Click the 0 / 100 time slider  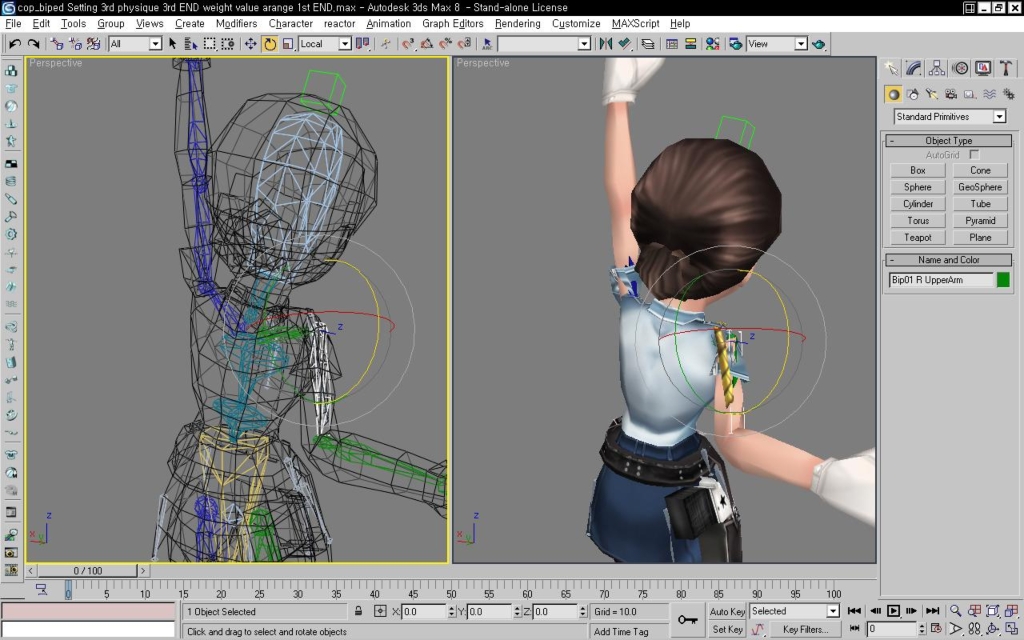click(88, 571)
